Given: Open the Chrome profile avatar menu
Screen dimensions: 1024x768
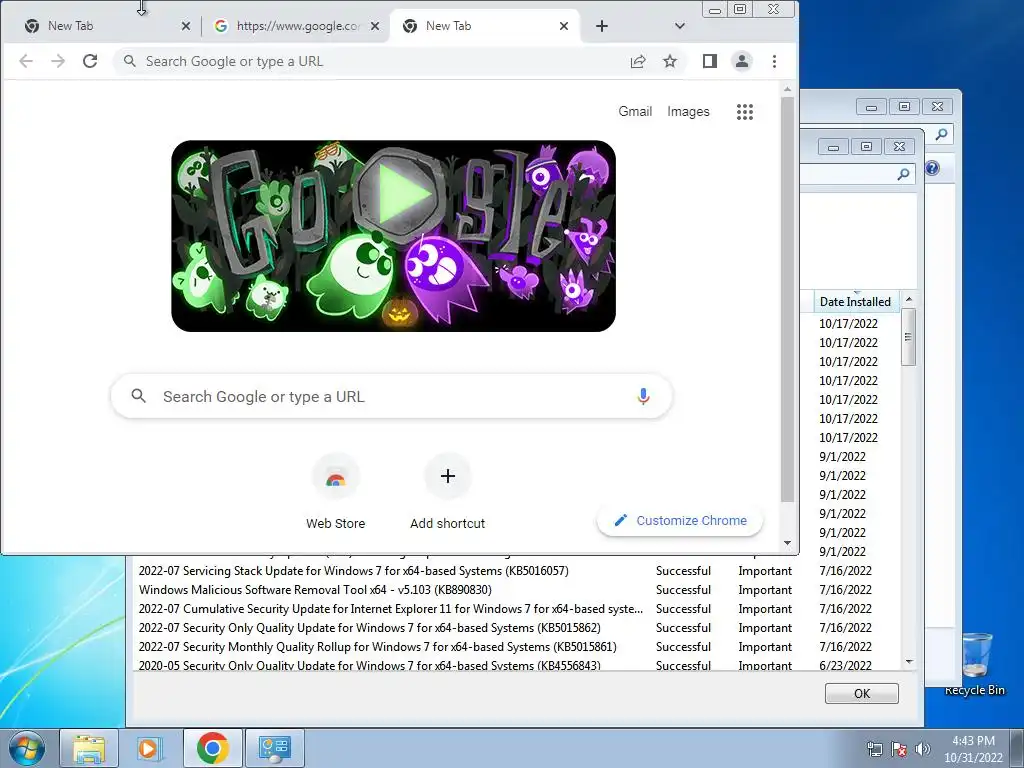Looking at the screenshot, I should coord(742,61).
